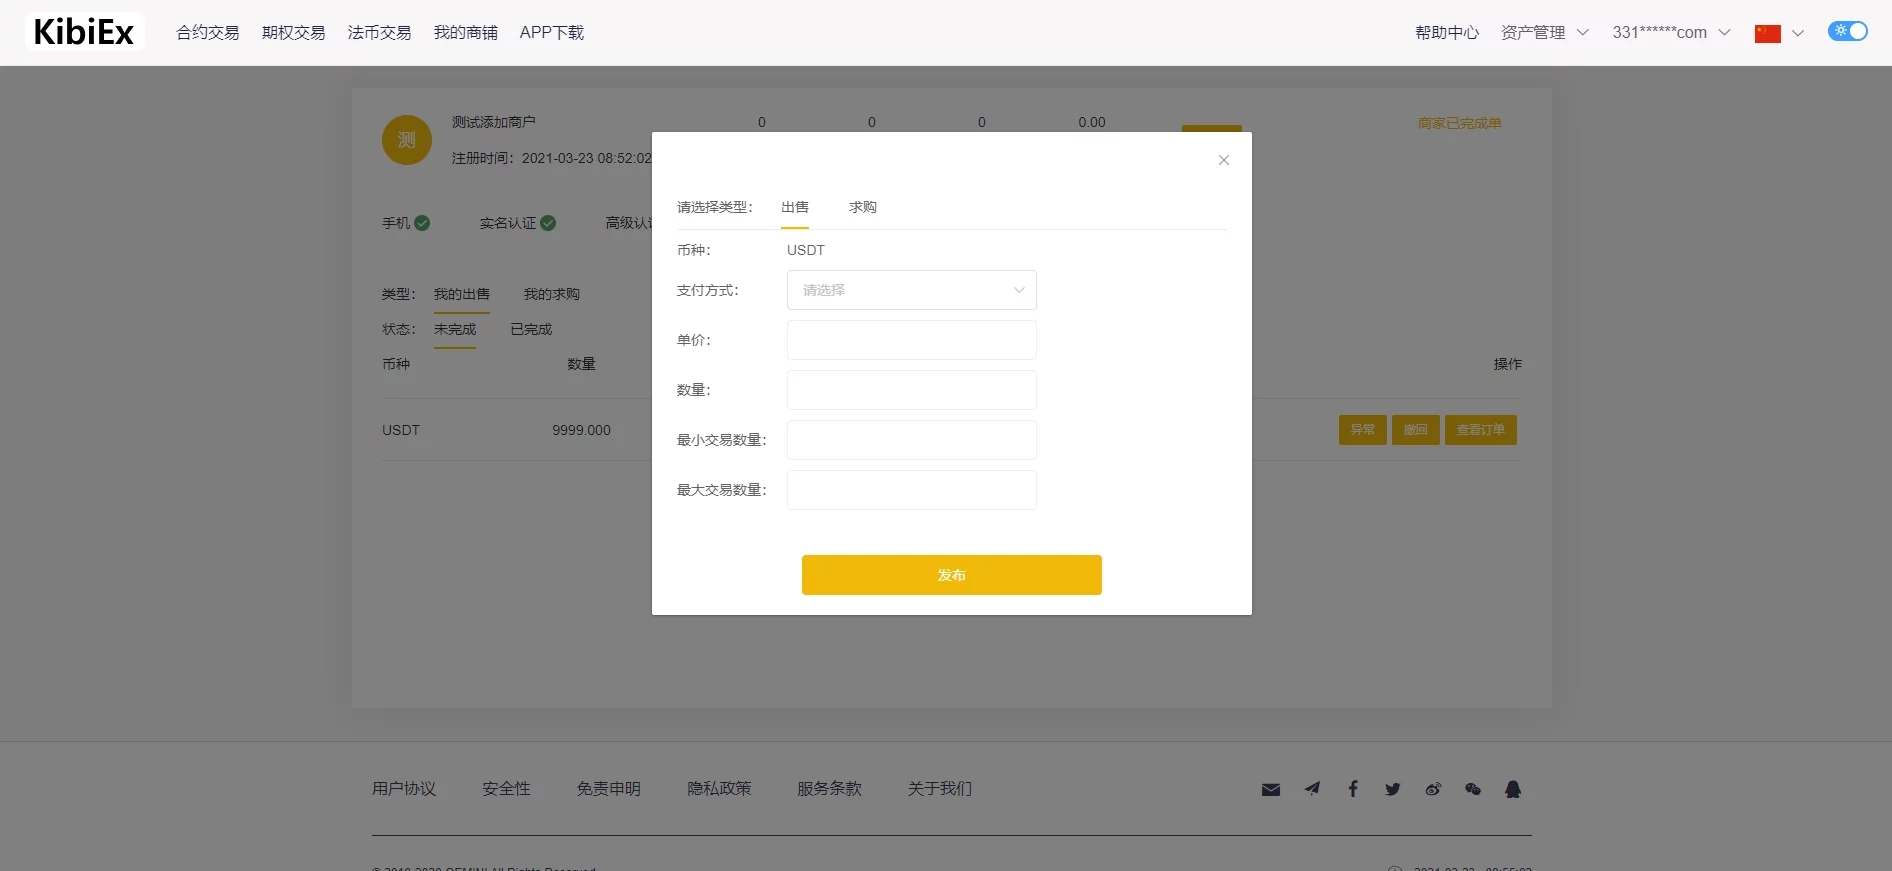Click the Chinese flag language icon

pos(1768,33)
